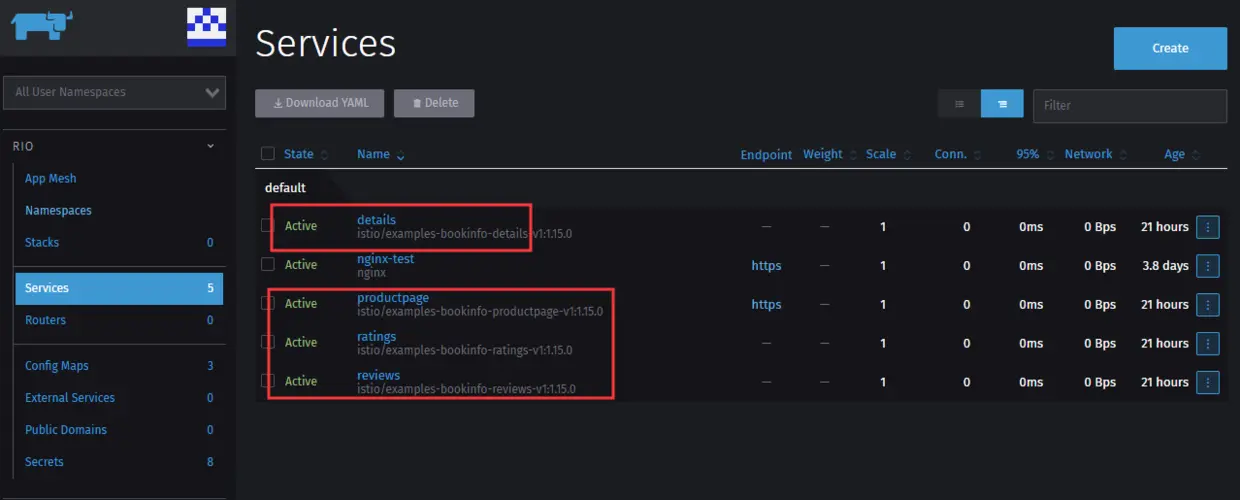Open the All User Namespaces dropdown
This screenshot has width=1240, height=500.
coord(115,92)
